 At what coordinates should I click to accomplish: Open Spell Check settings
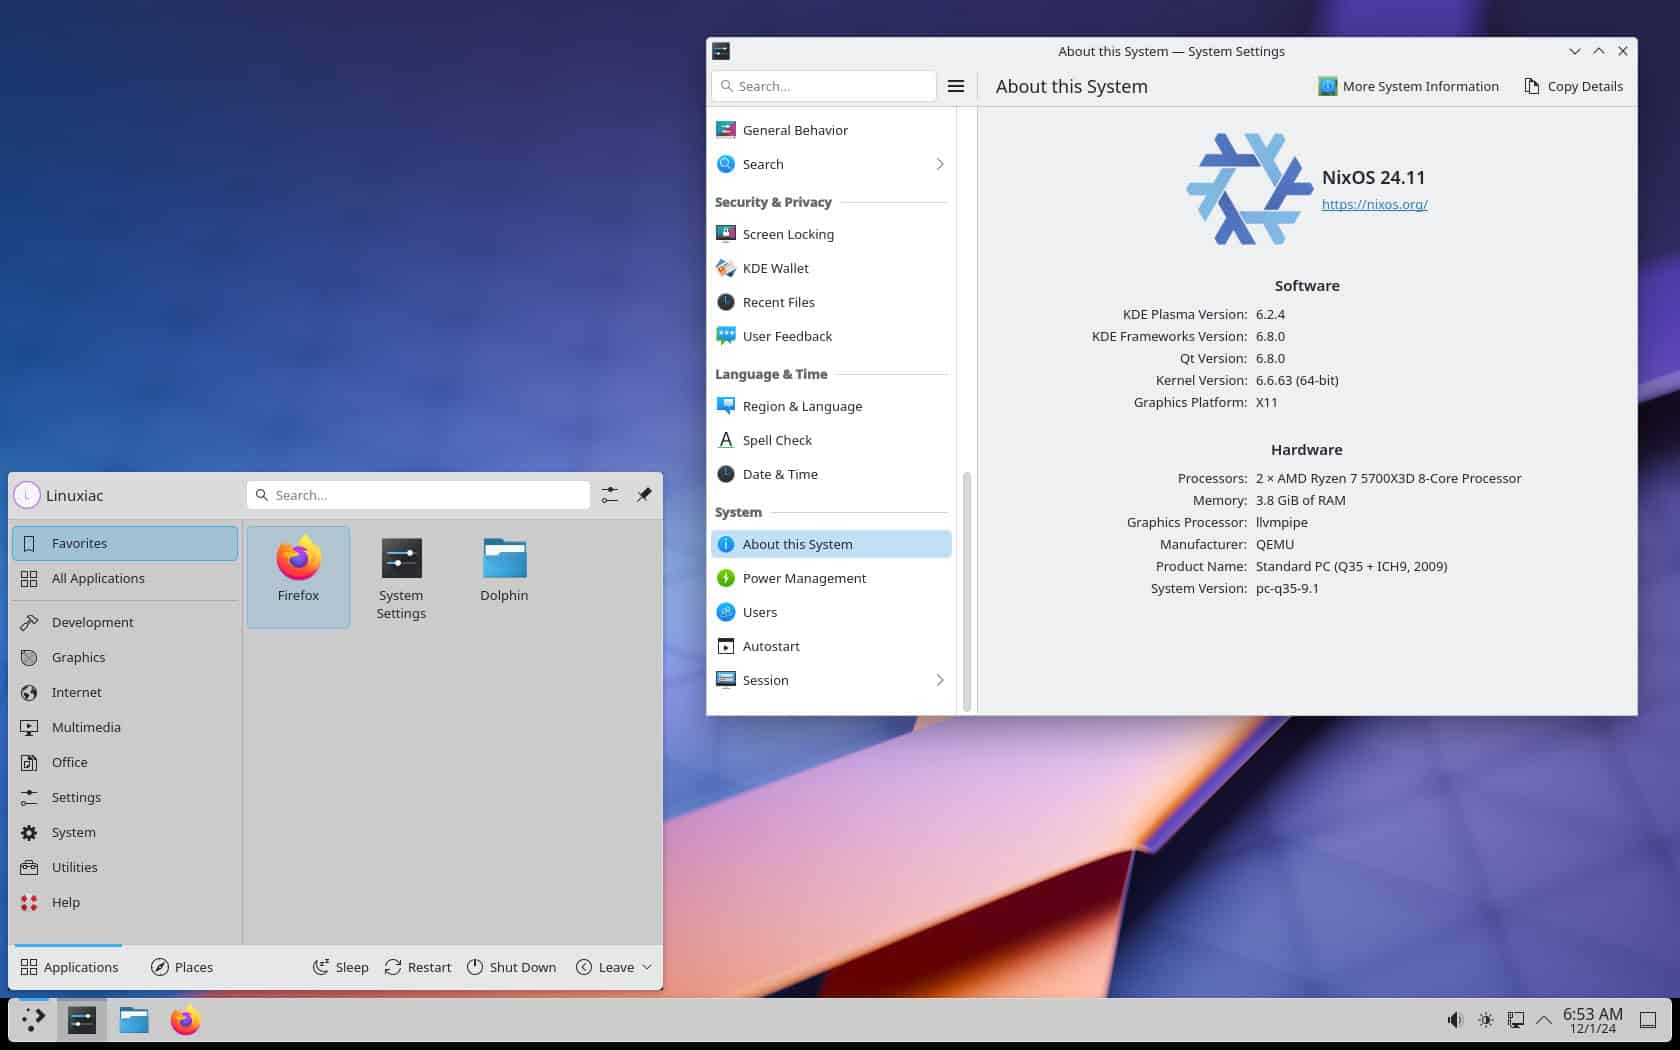pos(777,440)
